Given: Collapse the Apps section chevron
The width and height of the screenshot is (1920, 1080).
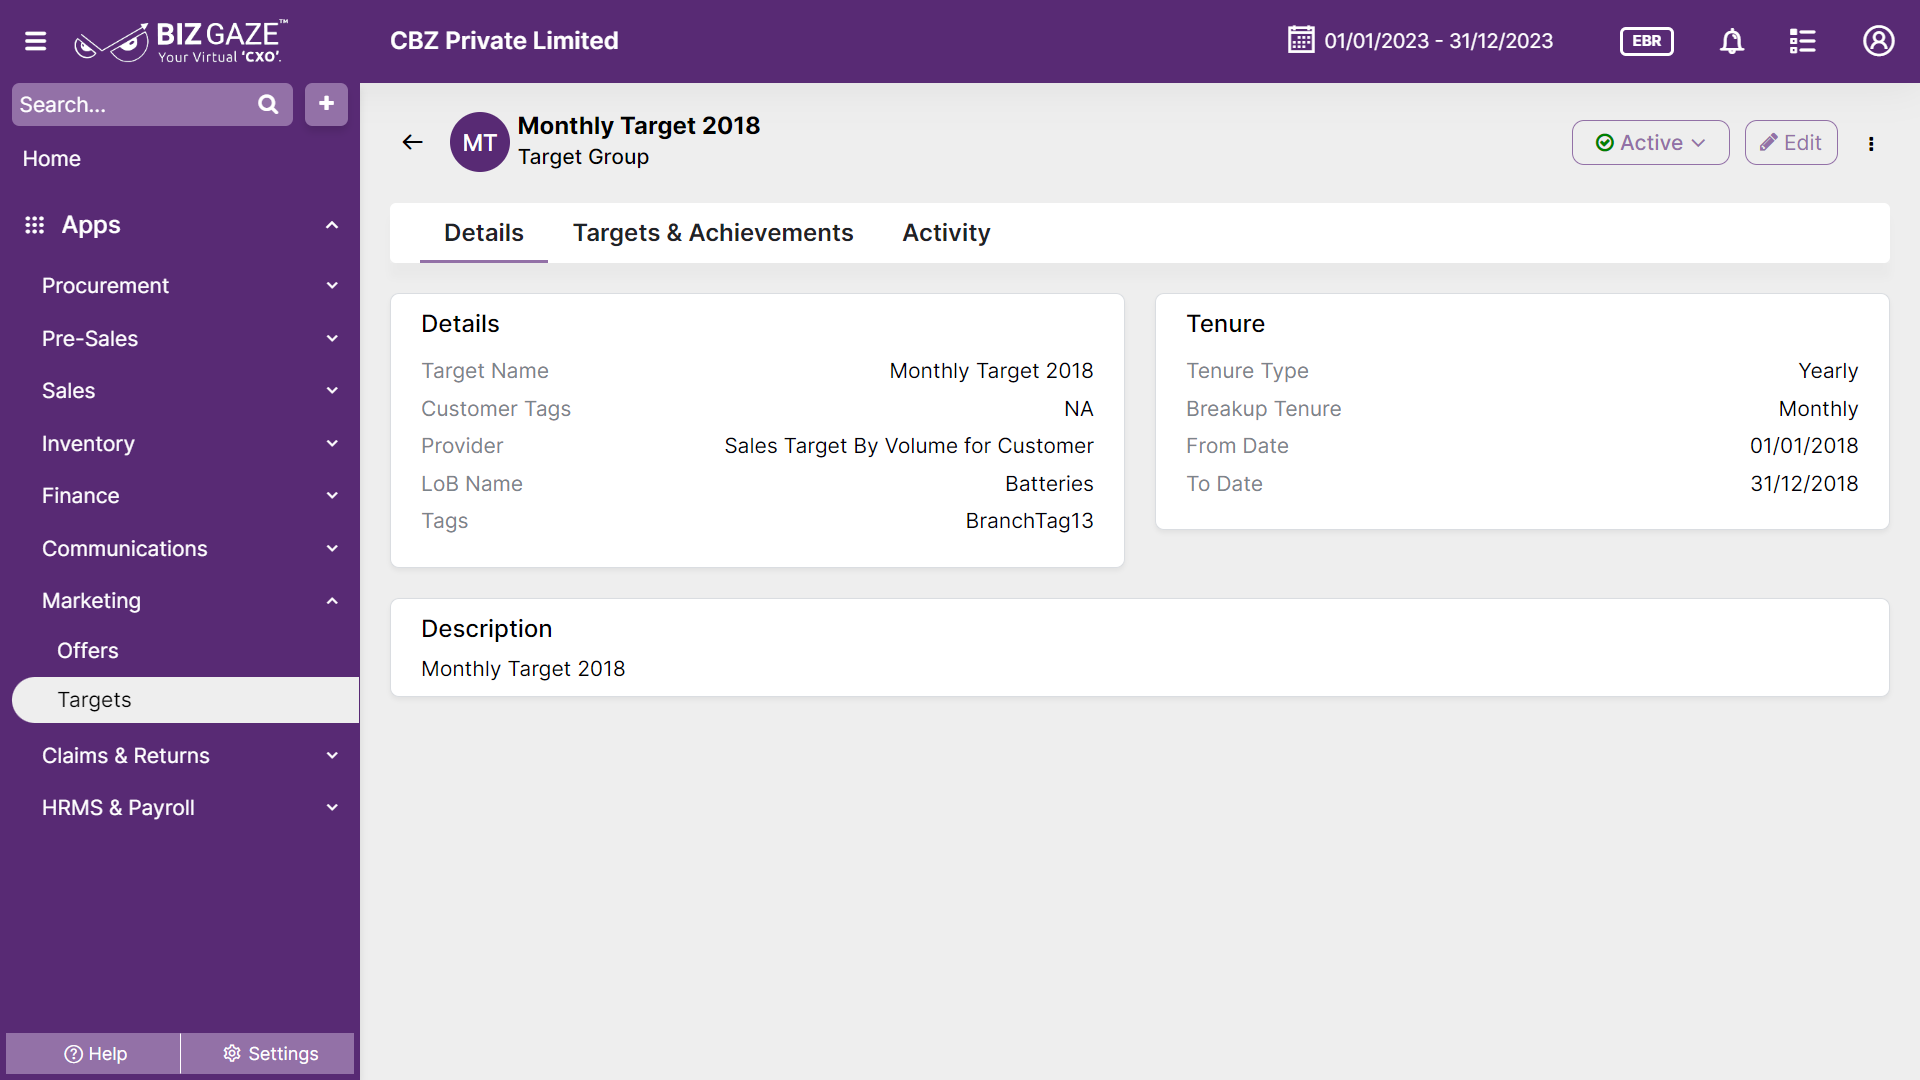Looking at the screenshot, I should pyautogui.click(x=332, y=225).
